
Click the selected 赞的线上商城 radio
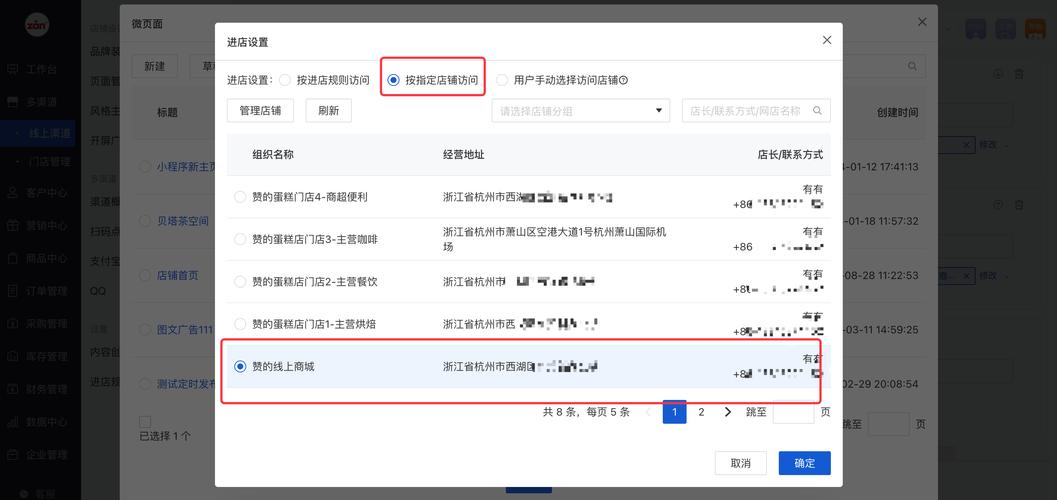click(240, 367)
